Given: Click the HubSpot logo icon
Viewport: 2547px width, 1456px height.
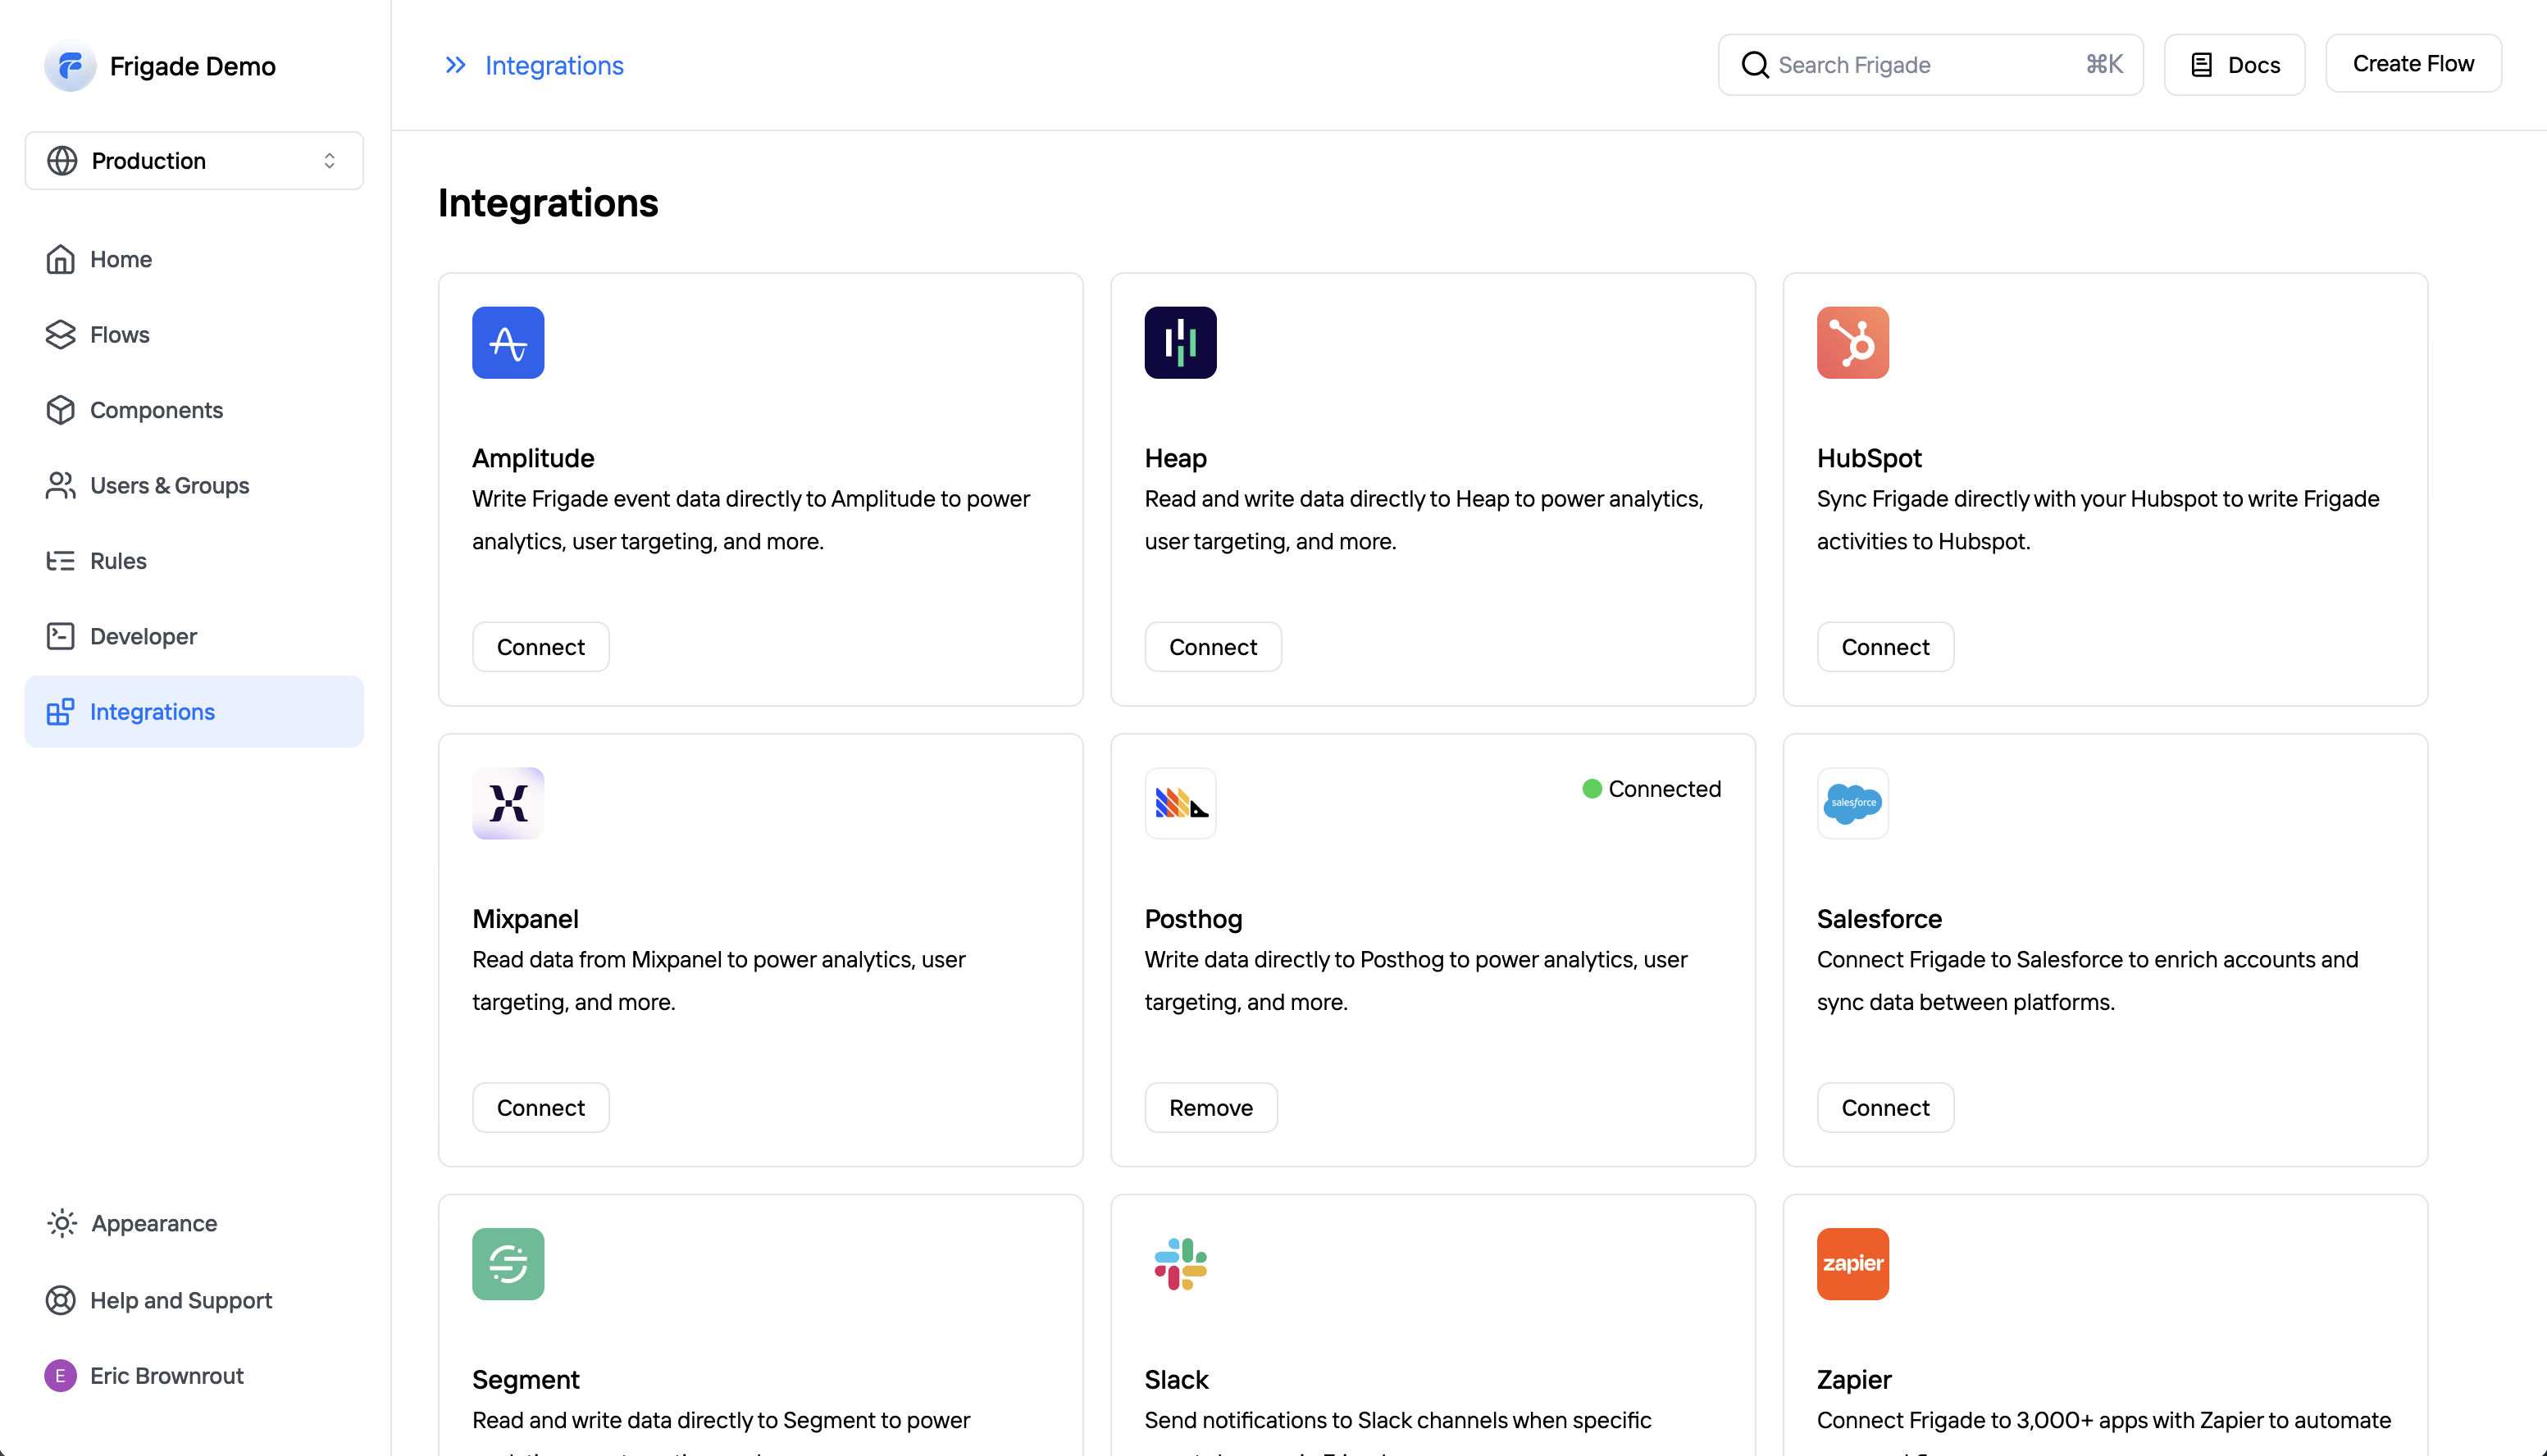Looking at the screenshot, I should coord(1852,342).
